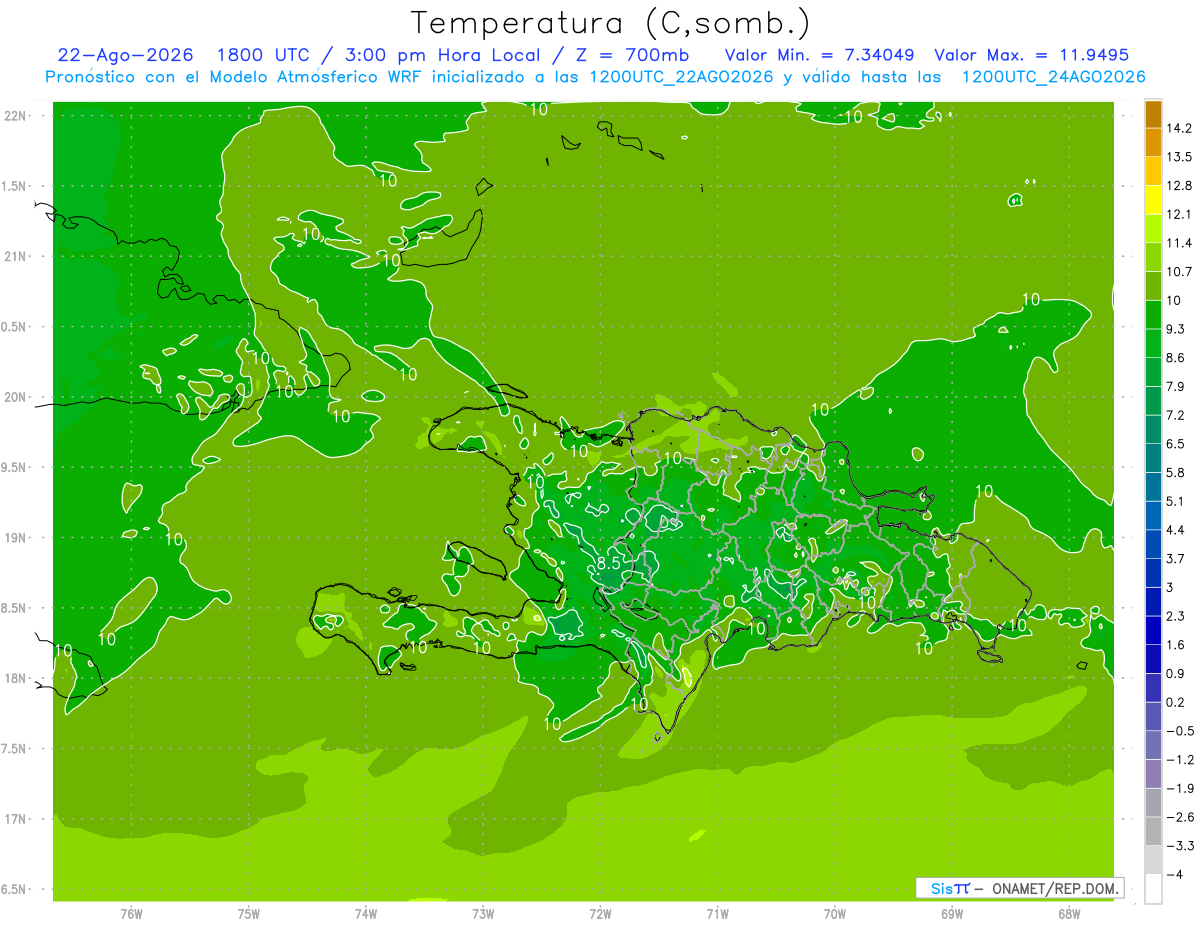
Task: Click the date "22-Ago-2026" in the header
Action: [x=125, y=55]
